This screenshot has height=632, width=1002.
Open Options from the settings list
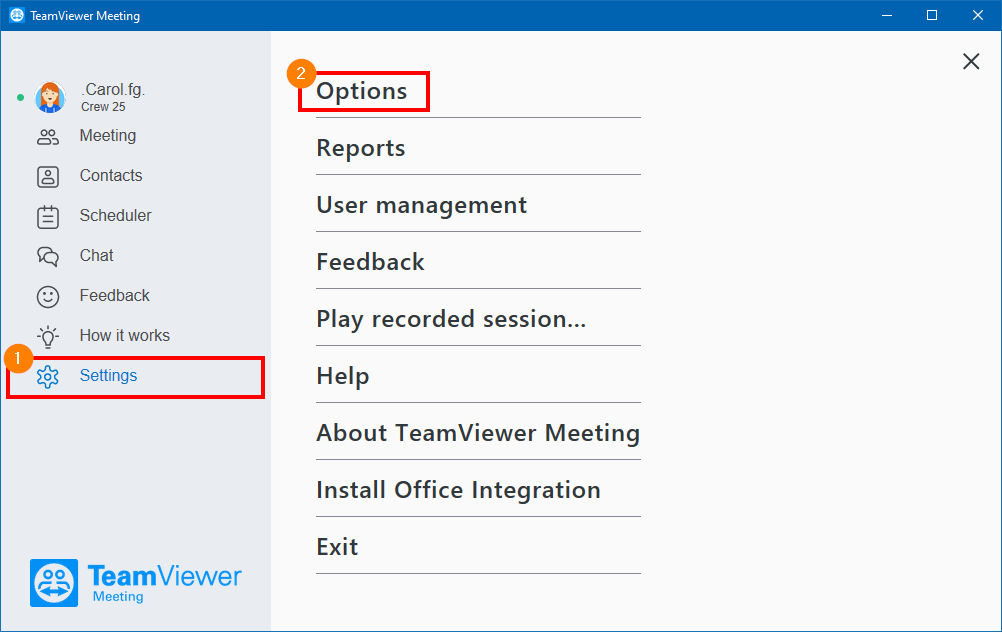pos(362,91)
